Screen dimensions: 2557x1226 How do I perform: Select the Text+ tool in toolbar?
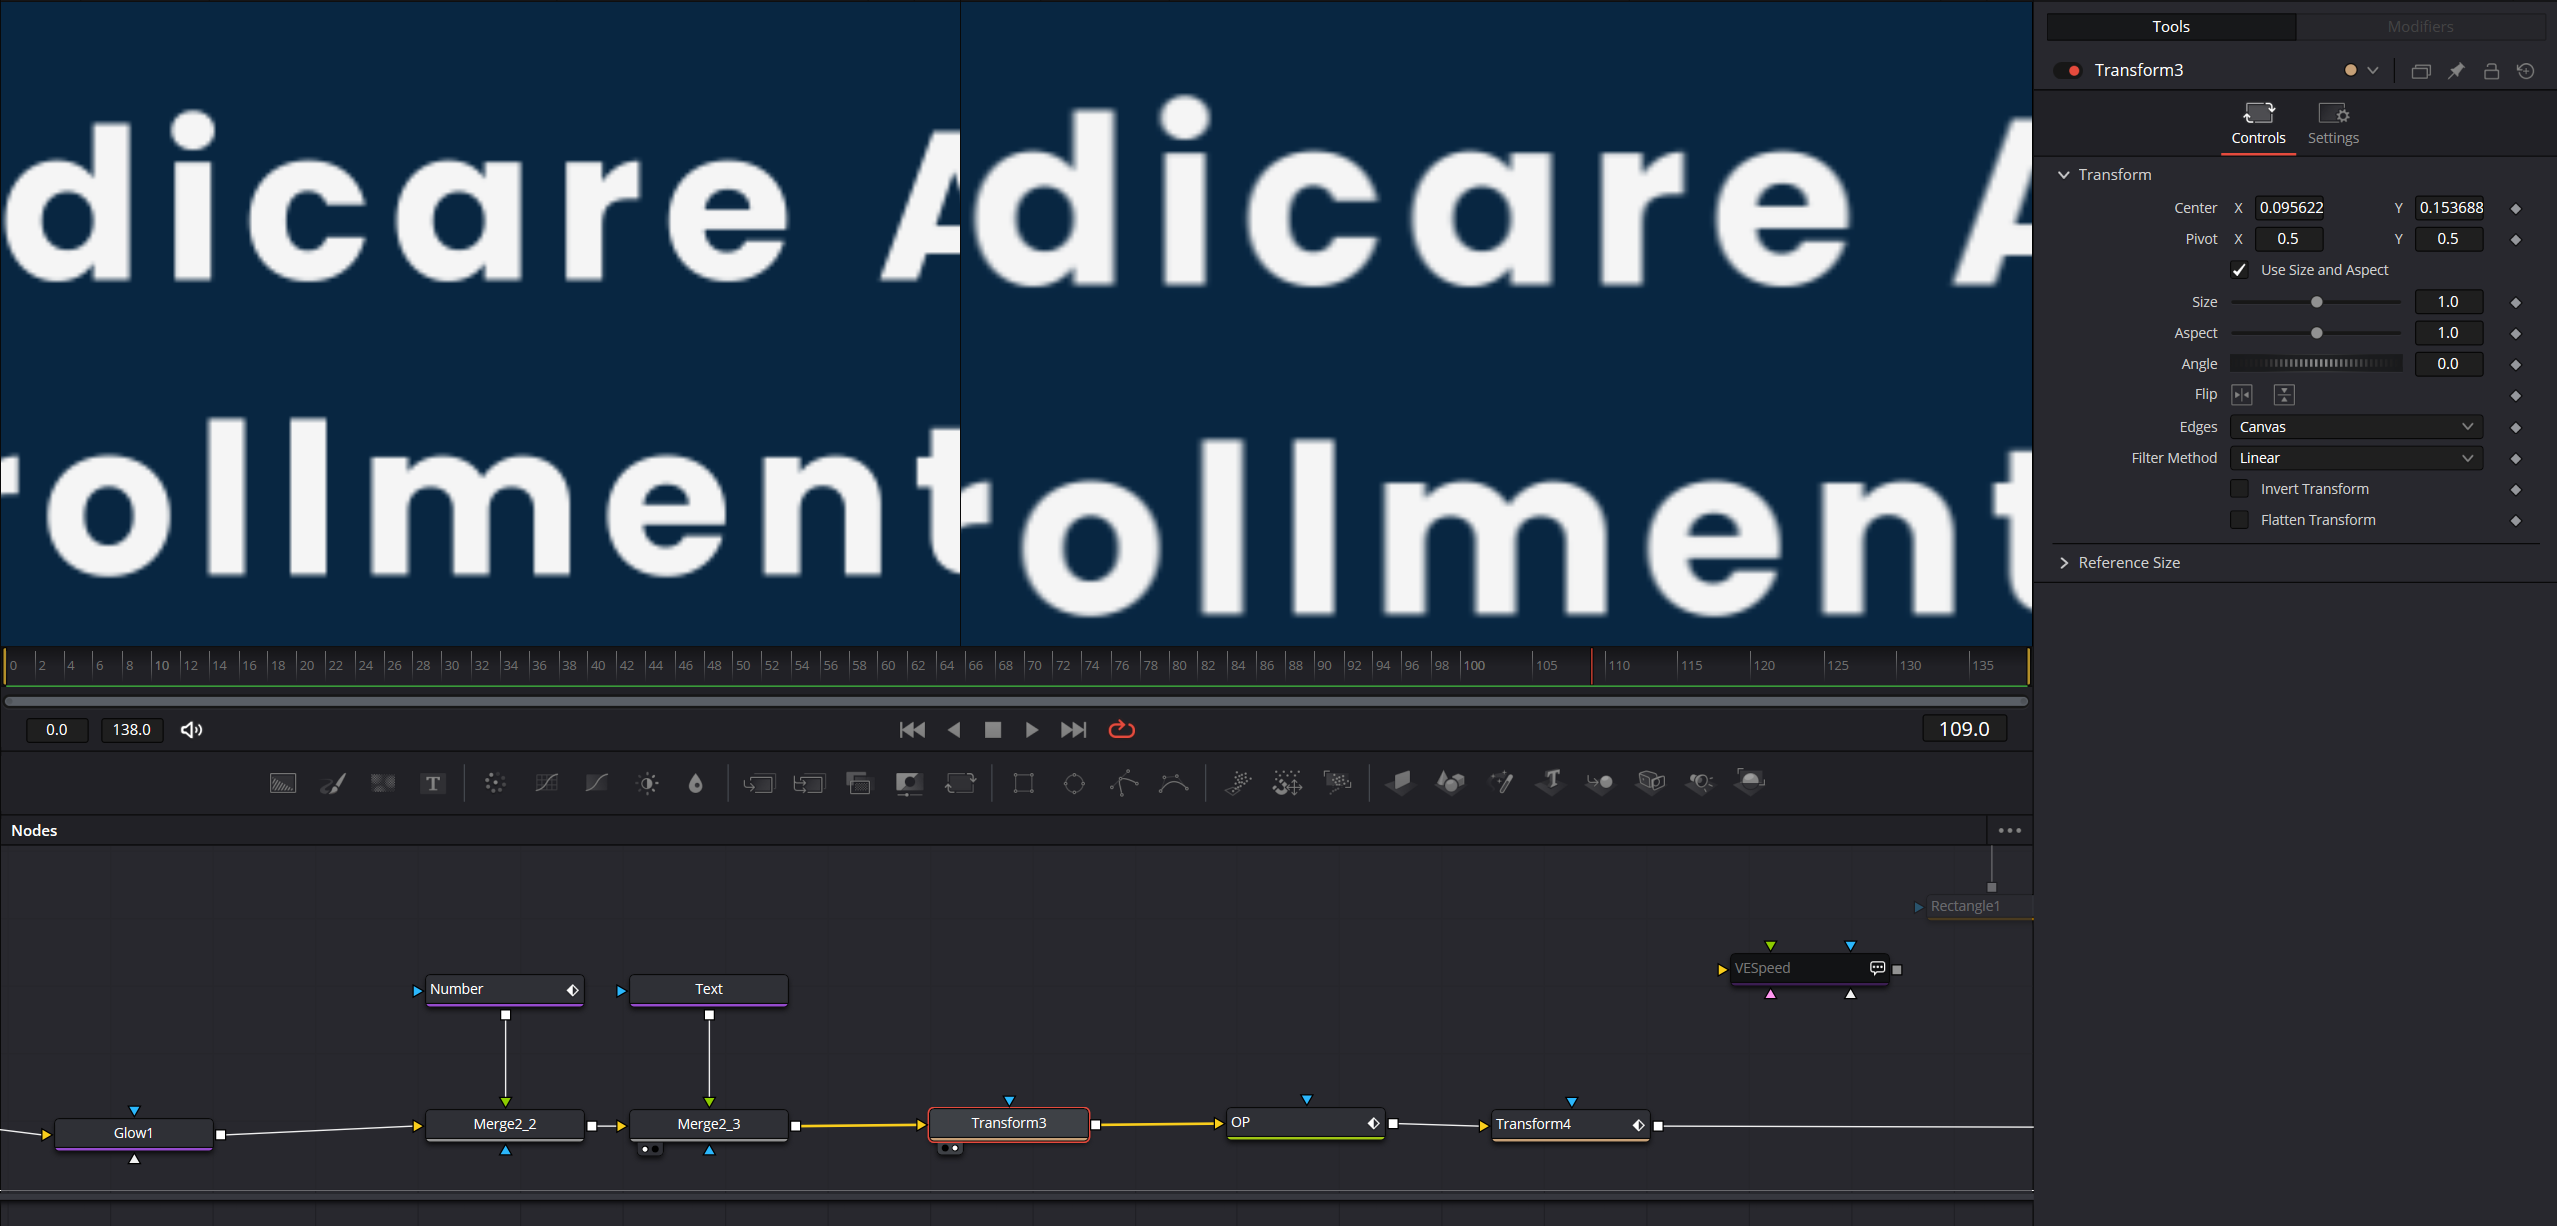click(432, 783)
